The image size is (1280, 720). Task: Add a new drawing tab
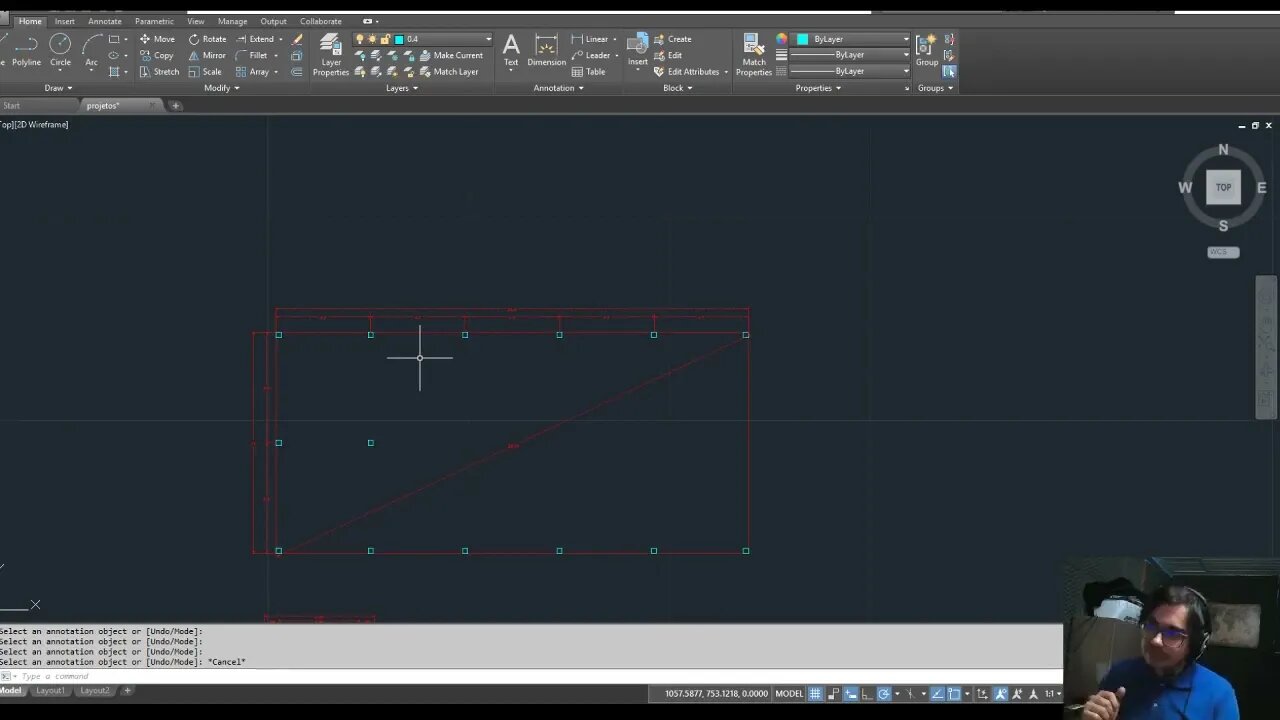(x=175, y=105)
